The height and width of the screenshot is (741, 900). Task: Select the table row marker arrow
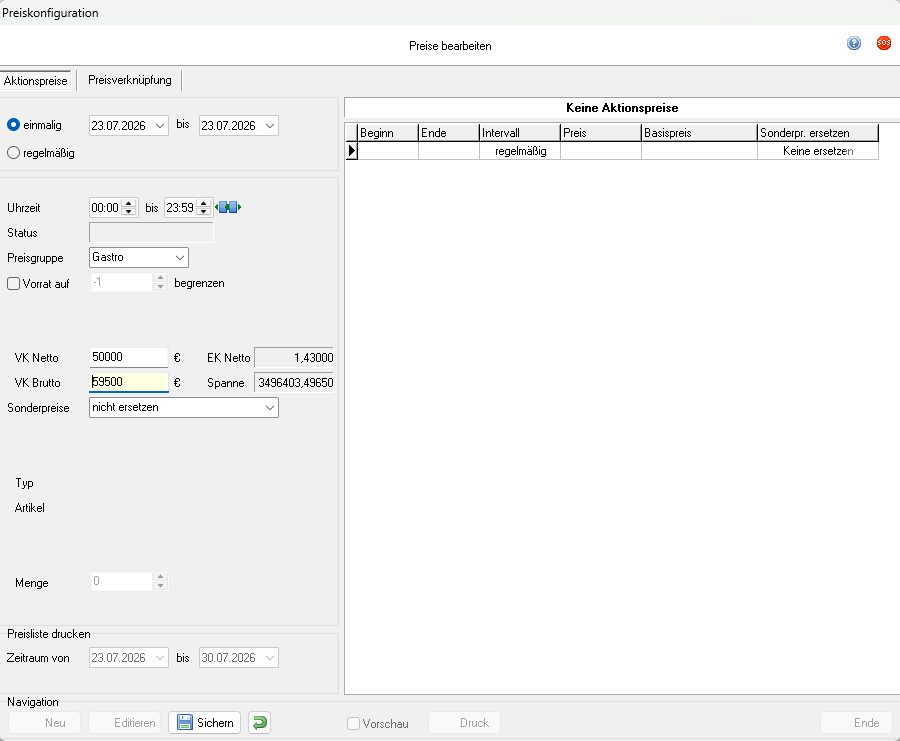351,151
